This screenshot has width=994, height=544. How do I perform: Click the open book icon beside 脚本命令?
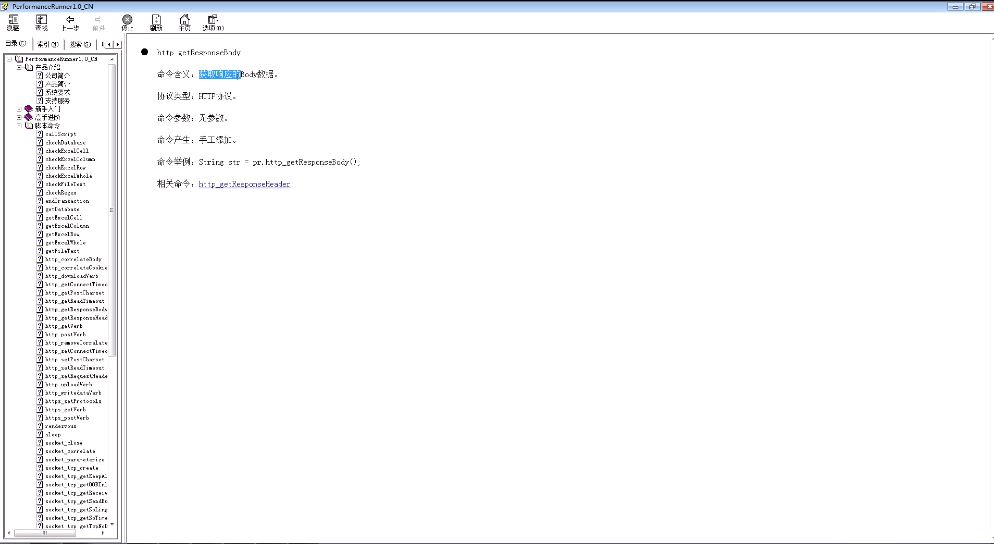point(29,126)
